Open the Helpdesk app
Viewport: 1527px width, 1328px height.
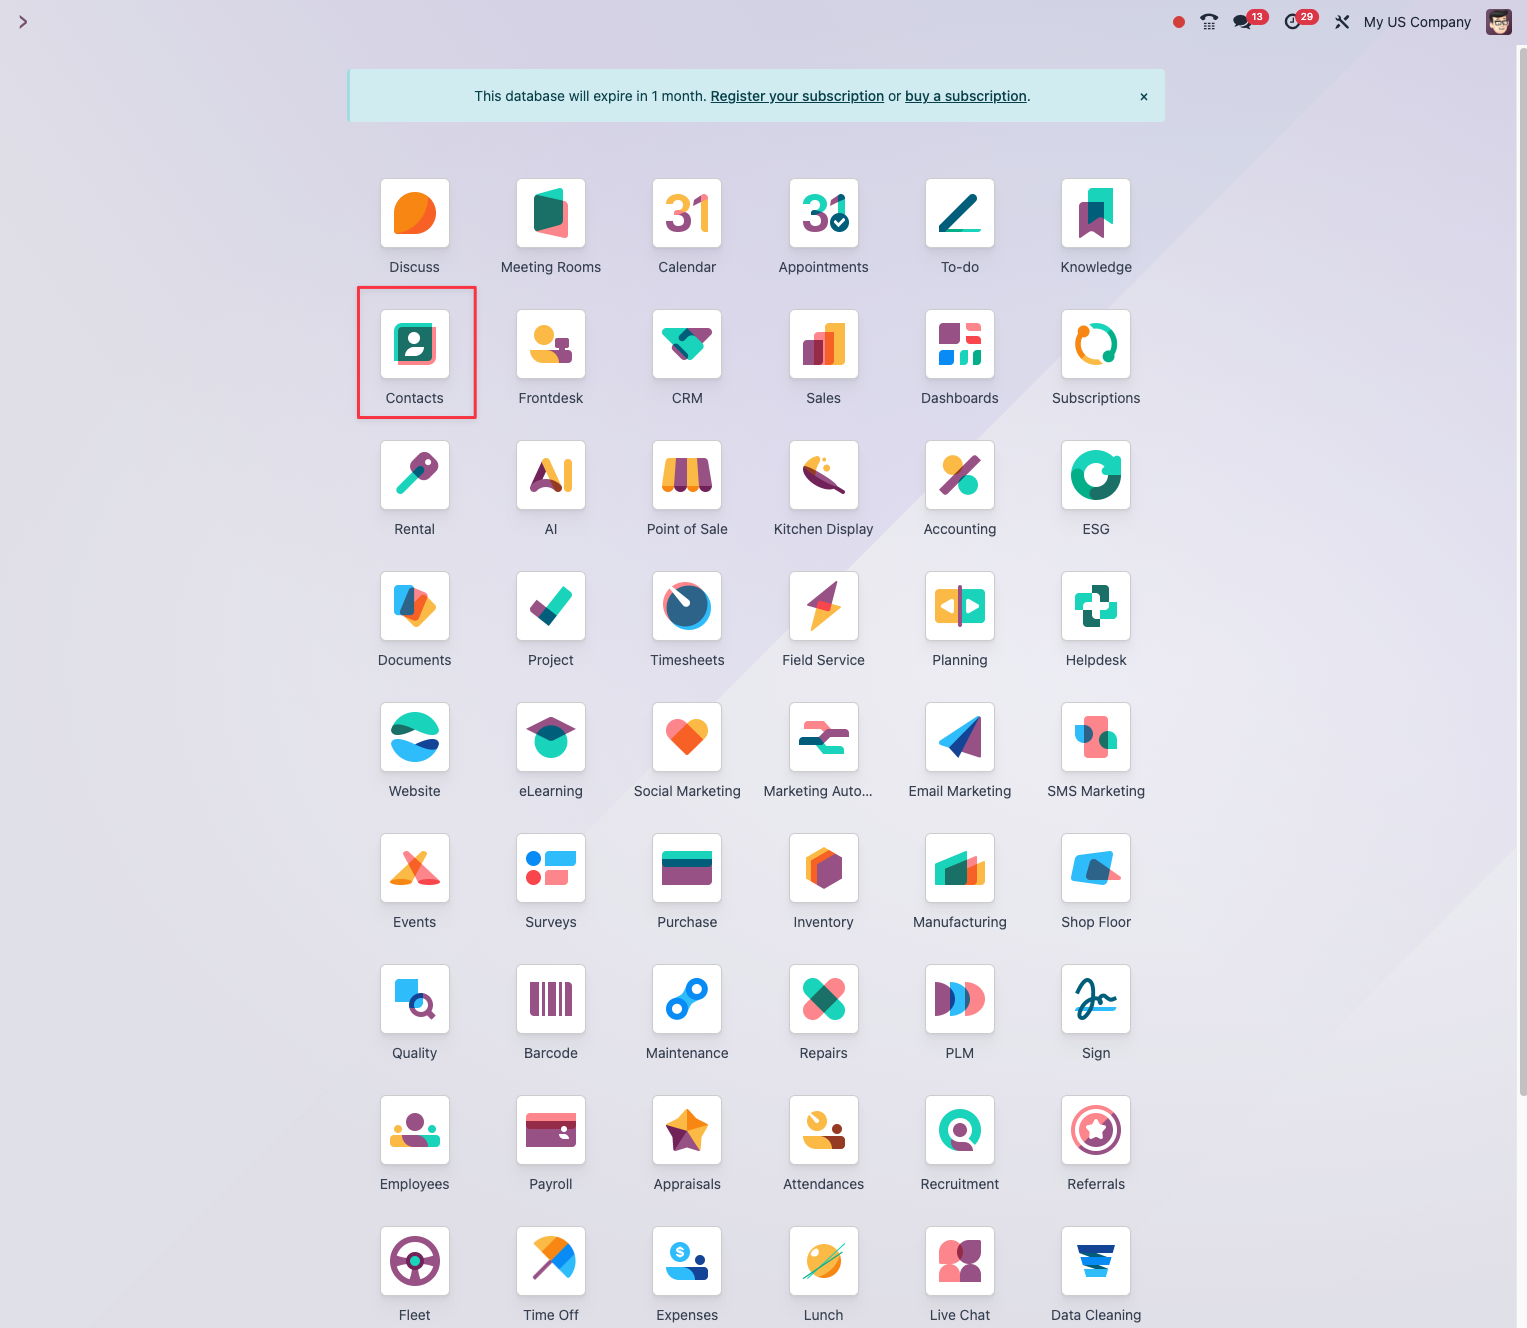pos(1096,606)
